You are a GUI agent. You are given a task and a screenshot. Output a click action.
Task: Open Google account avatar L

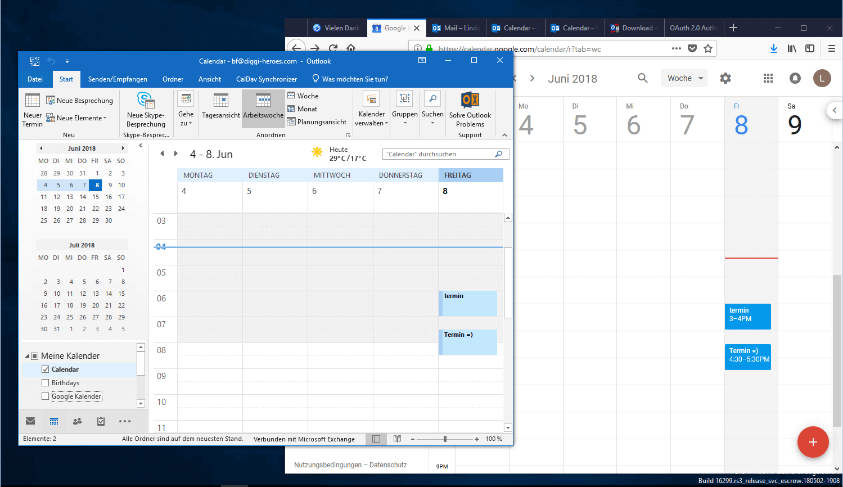coord(821,78)
